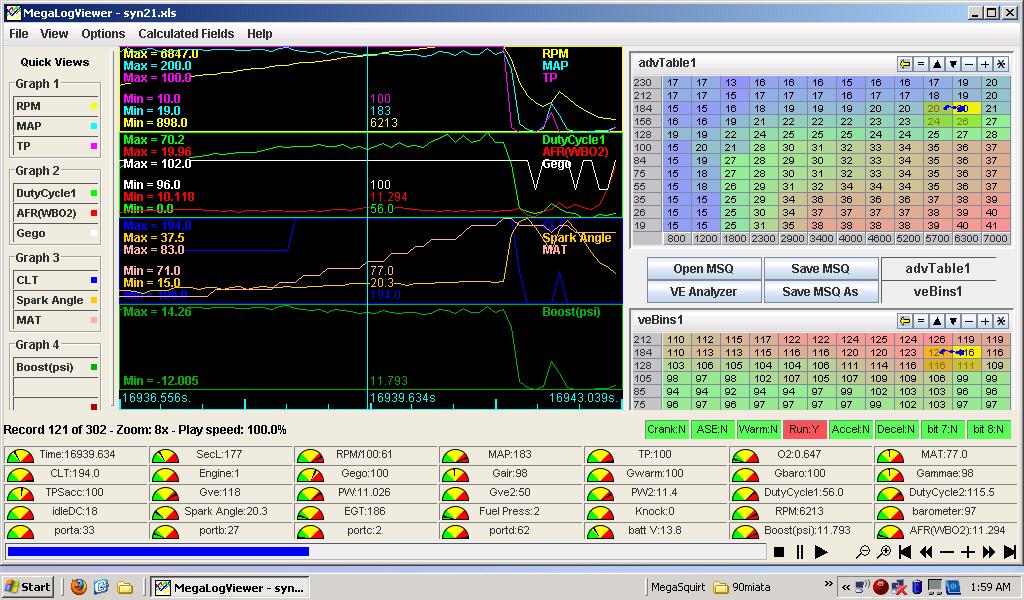Pause the log playback
Image resolution: width=1024 pixels, height=600 pixels.
pyautogui.click(x=800, y=552)
